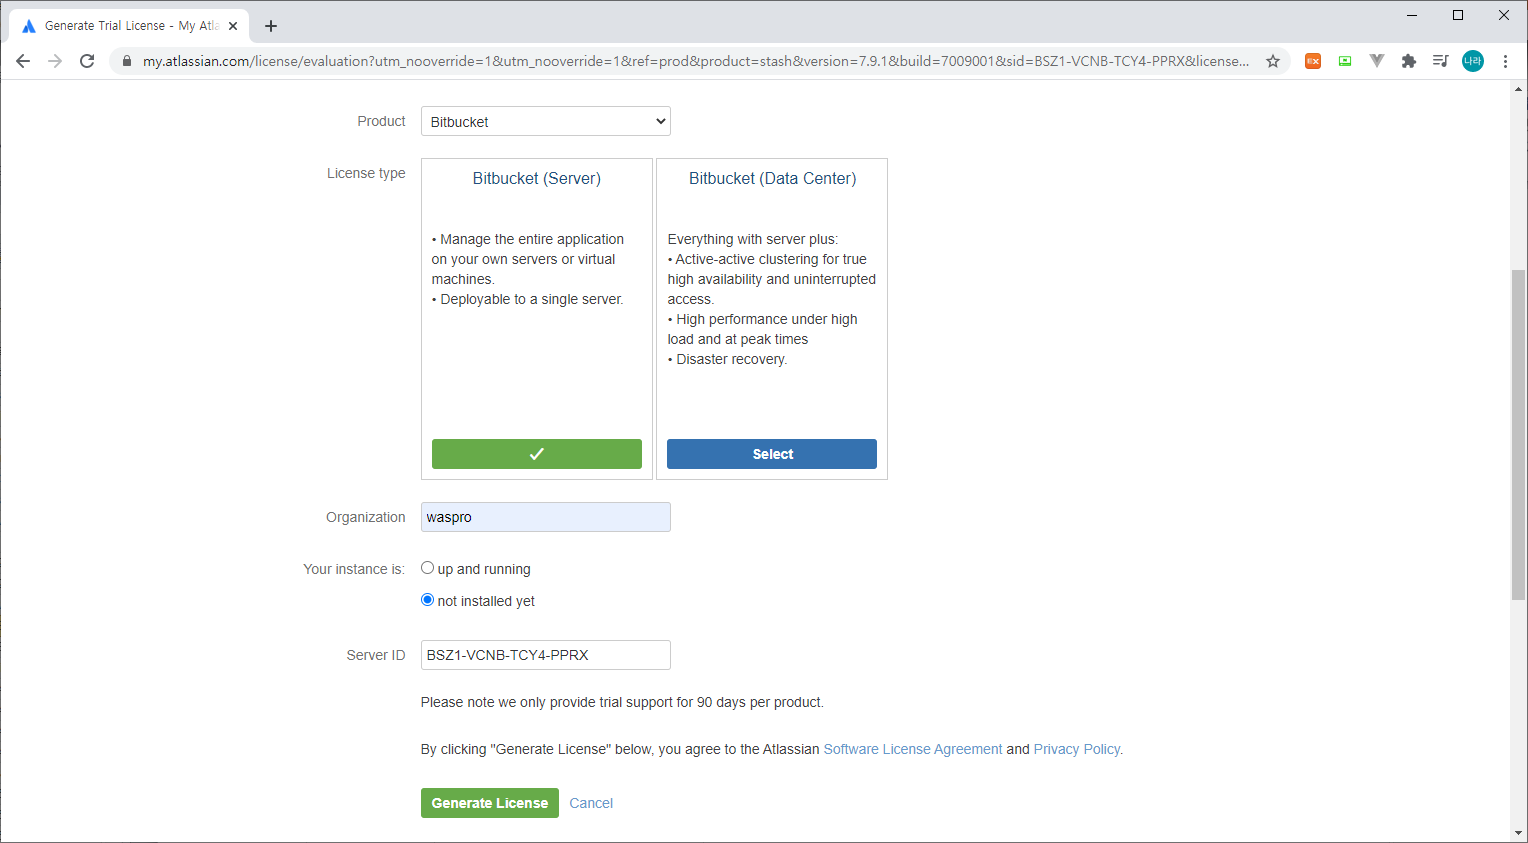Bookmark this page with the star

[1273, 61]
